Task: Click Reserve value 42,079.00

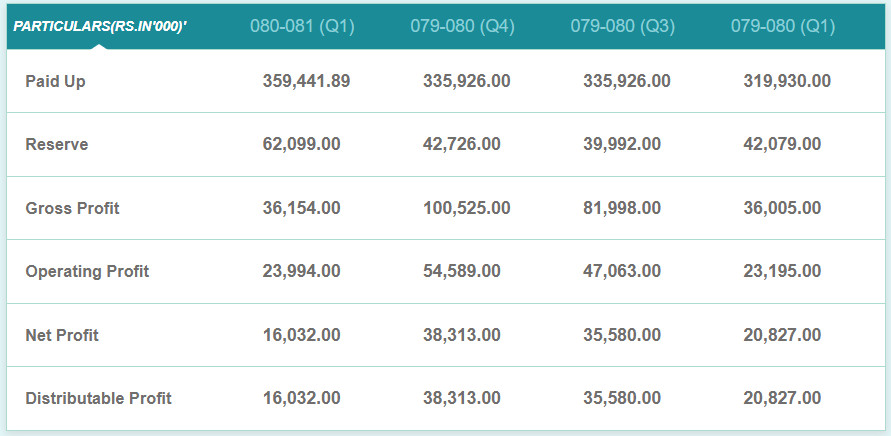Action: (782, 144)
